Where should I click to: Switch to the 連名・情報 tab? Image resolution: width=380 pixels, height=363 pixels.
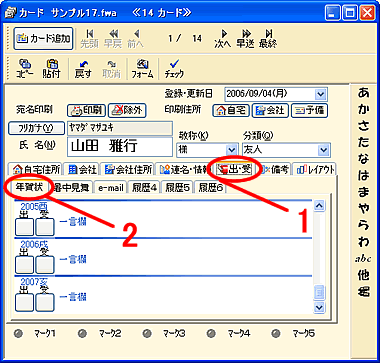pyautogui.click(x=183, y=169)
